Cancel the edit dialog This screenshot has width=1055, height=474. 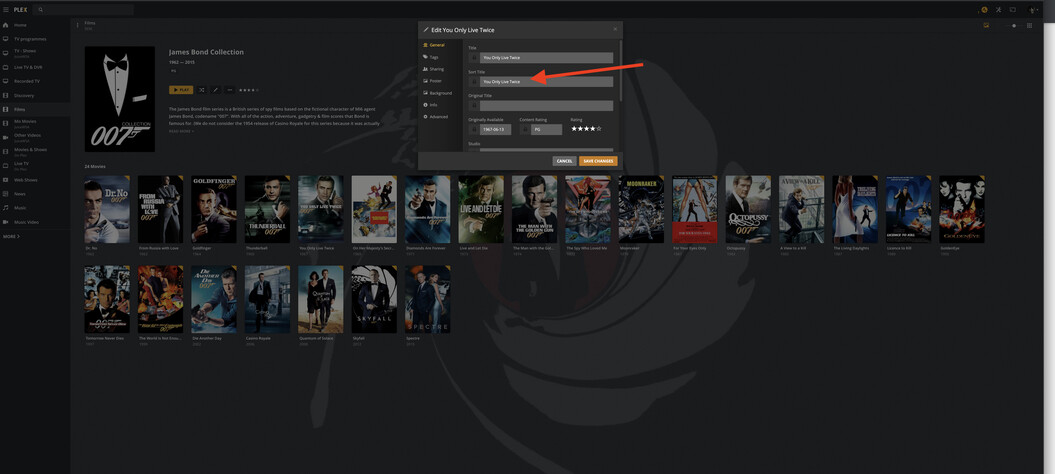pyautogui.click(x=565, y=161)
